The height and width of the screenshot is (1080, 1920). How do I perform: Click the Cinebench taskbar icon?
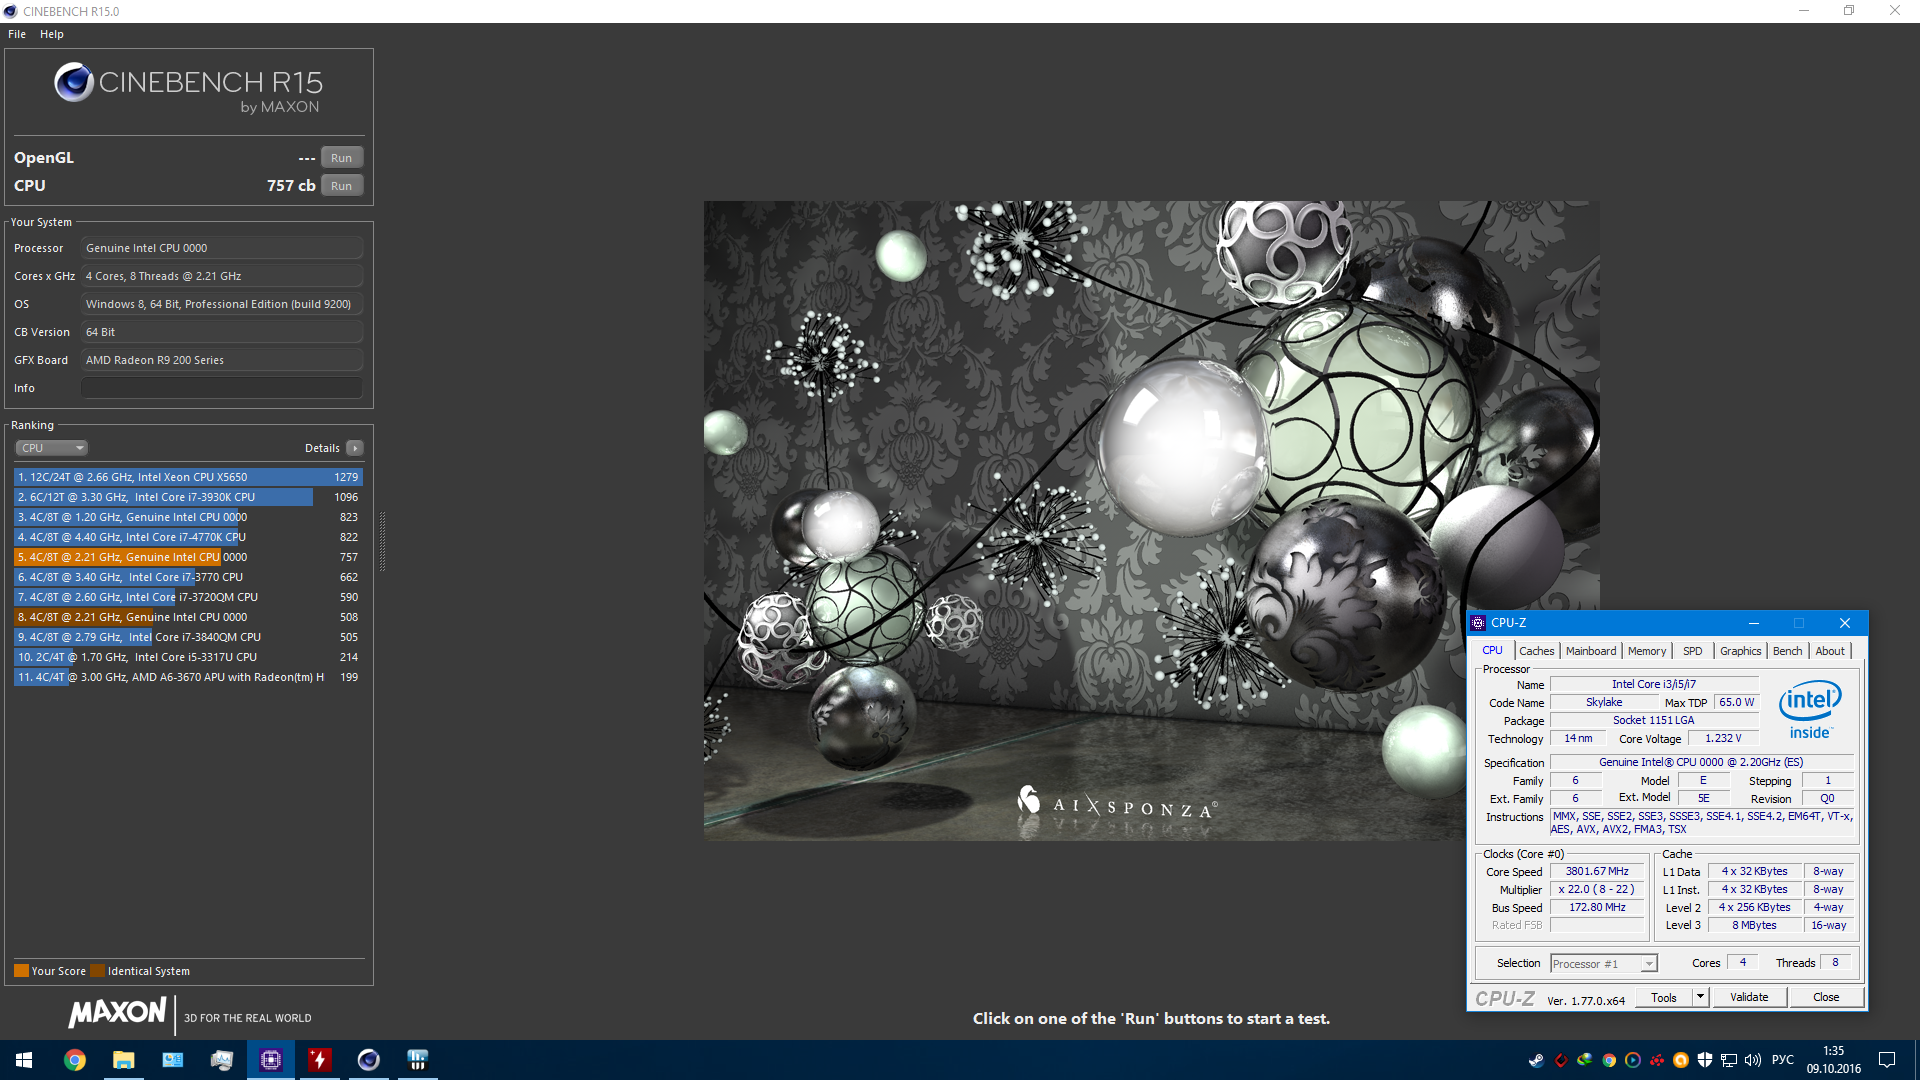click(369, 1060)
